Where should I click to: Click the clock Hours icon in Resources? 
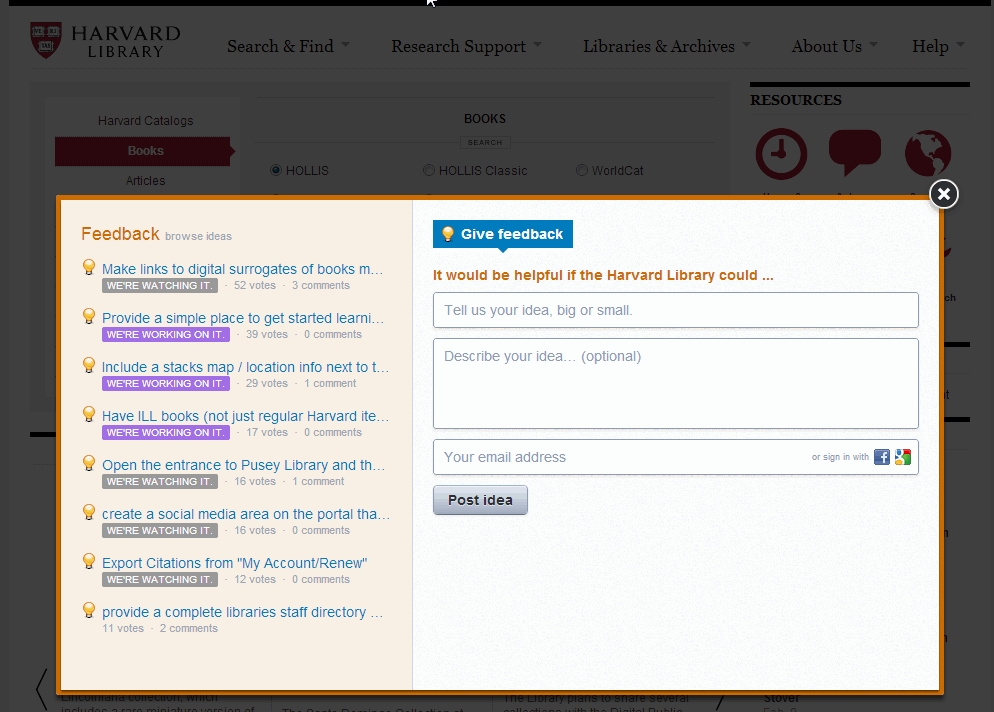pyautogui.click(x=781, y=153)
